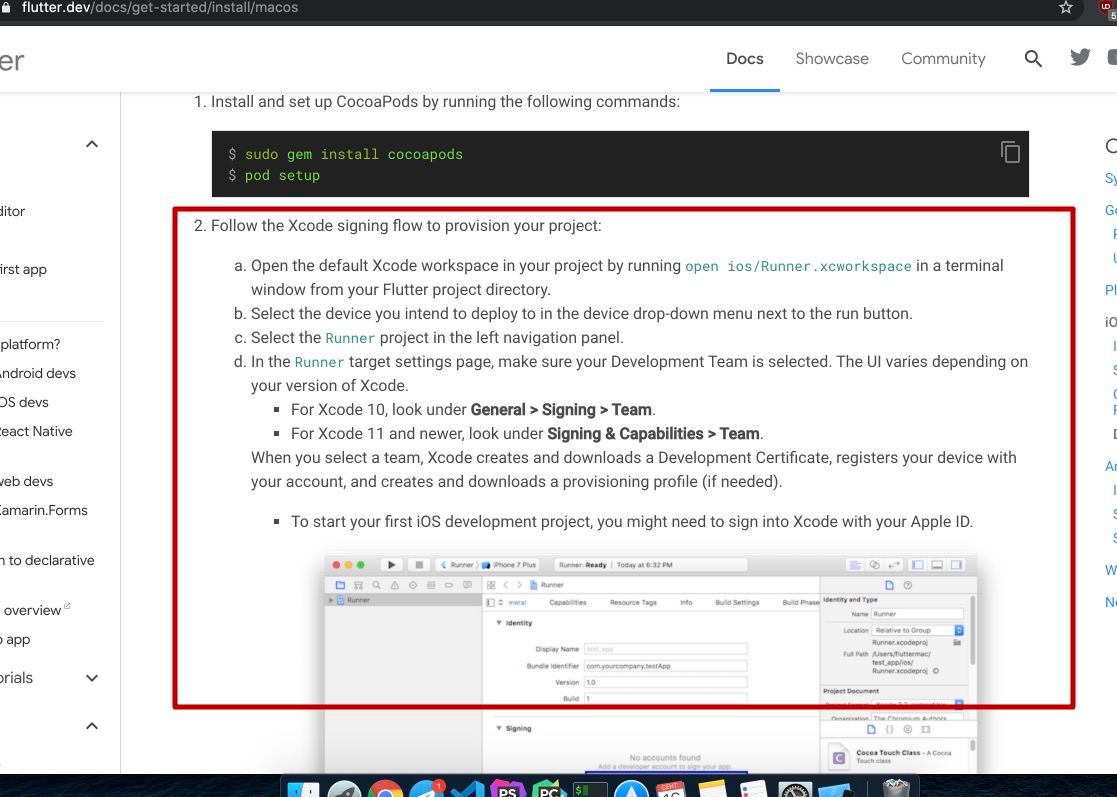Viewport: 1117px width, 797px height.
Task: Click 'Runner' code in step c
Action: [350, 338]
